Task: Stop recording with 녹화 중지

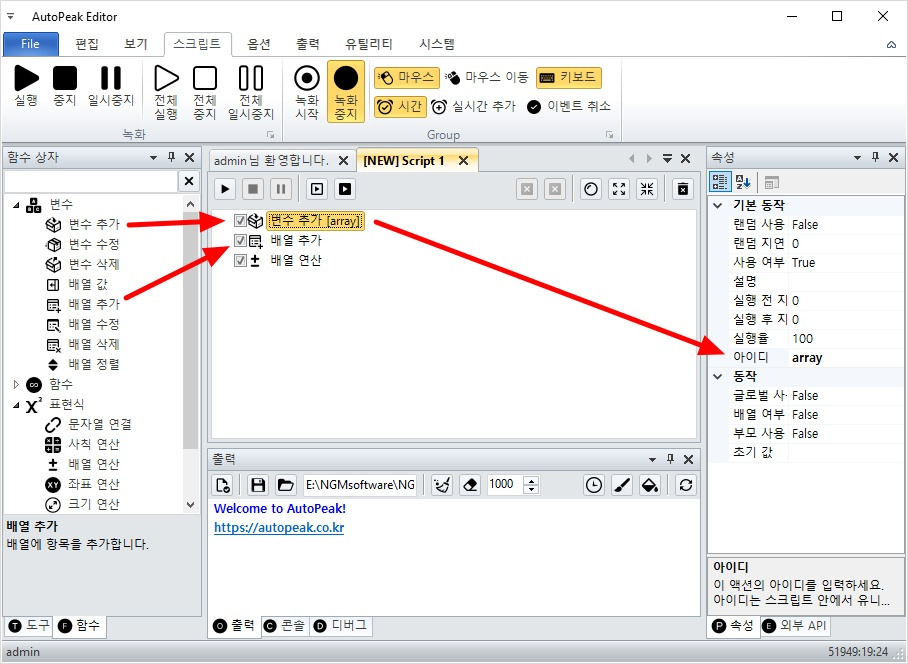Action: coord(346,92)
